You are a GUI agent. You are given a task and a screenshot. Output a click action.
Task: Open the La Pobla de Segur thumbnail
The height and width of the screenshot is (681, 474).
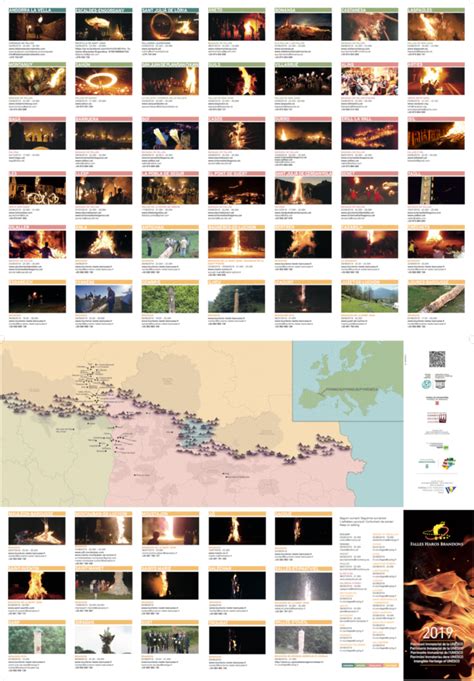click(170, 190)
